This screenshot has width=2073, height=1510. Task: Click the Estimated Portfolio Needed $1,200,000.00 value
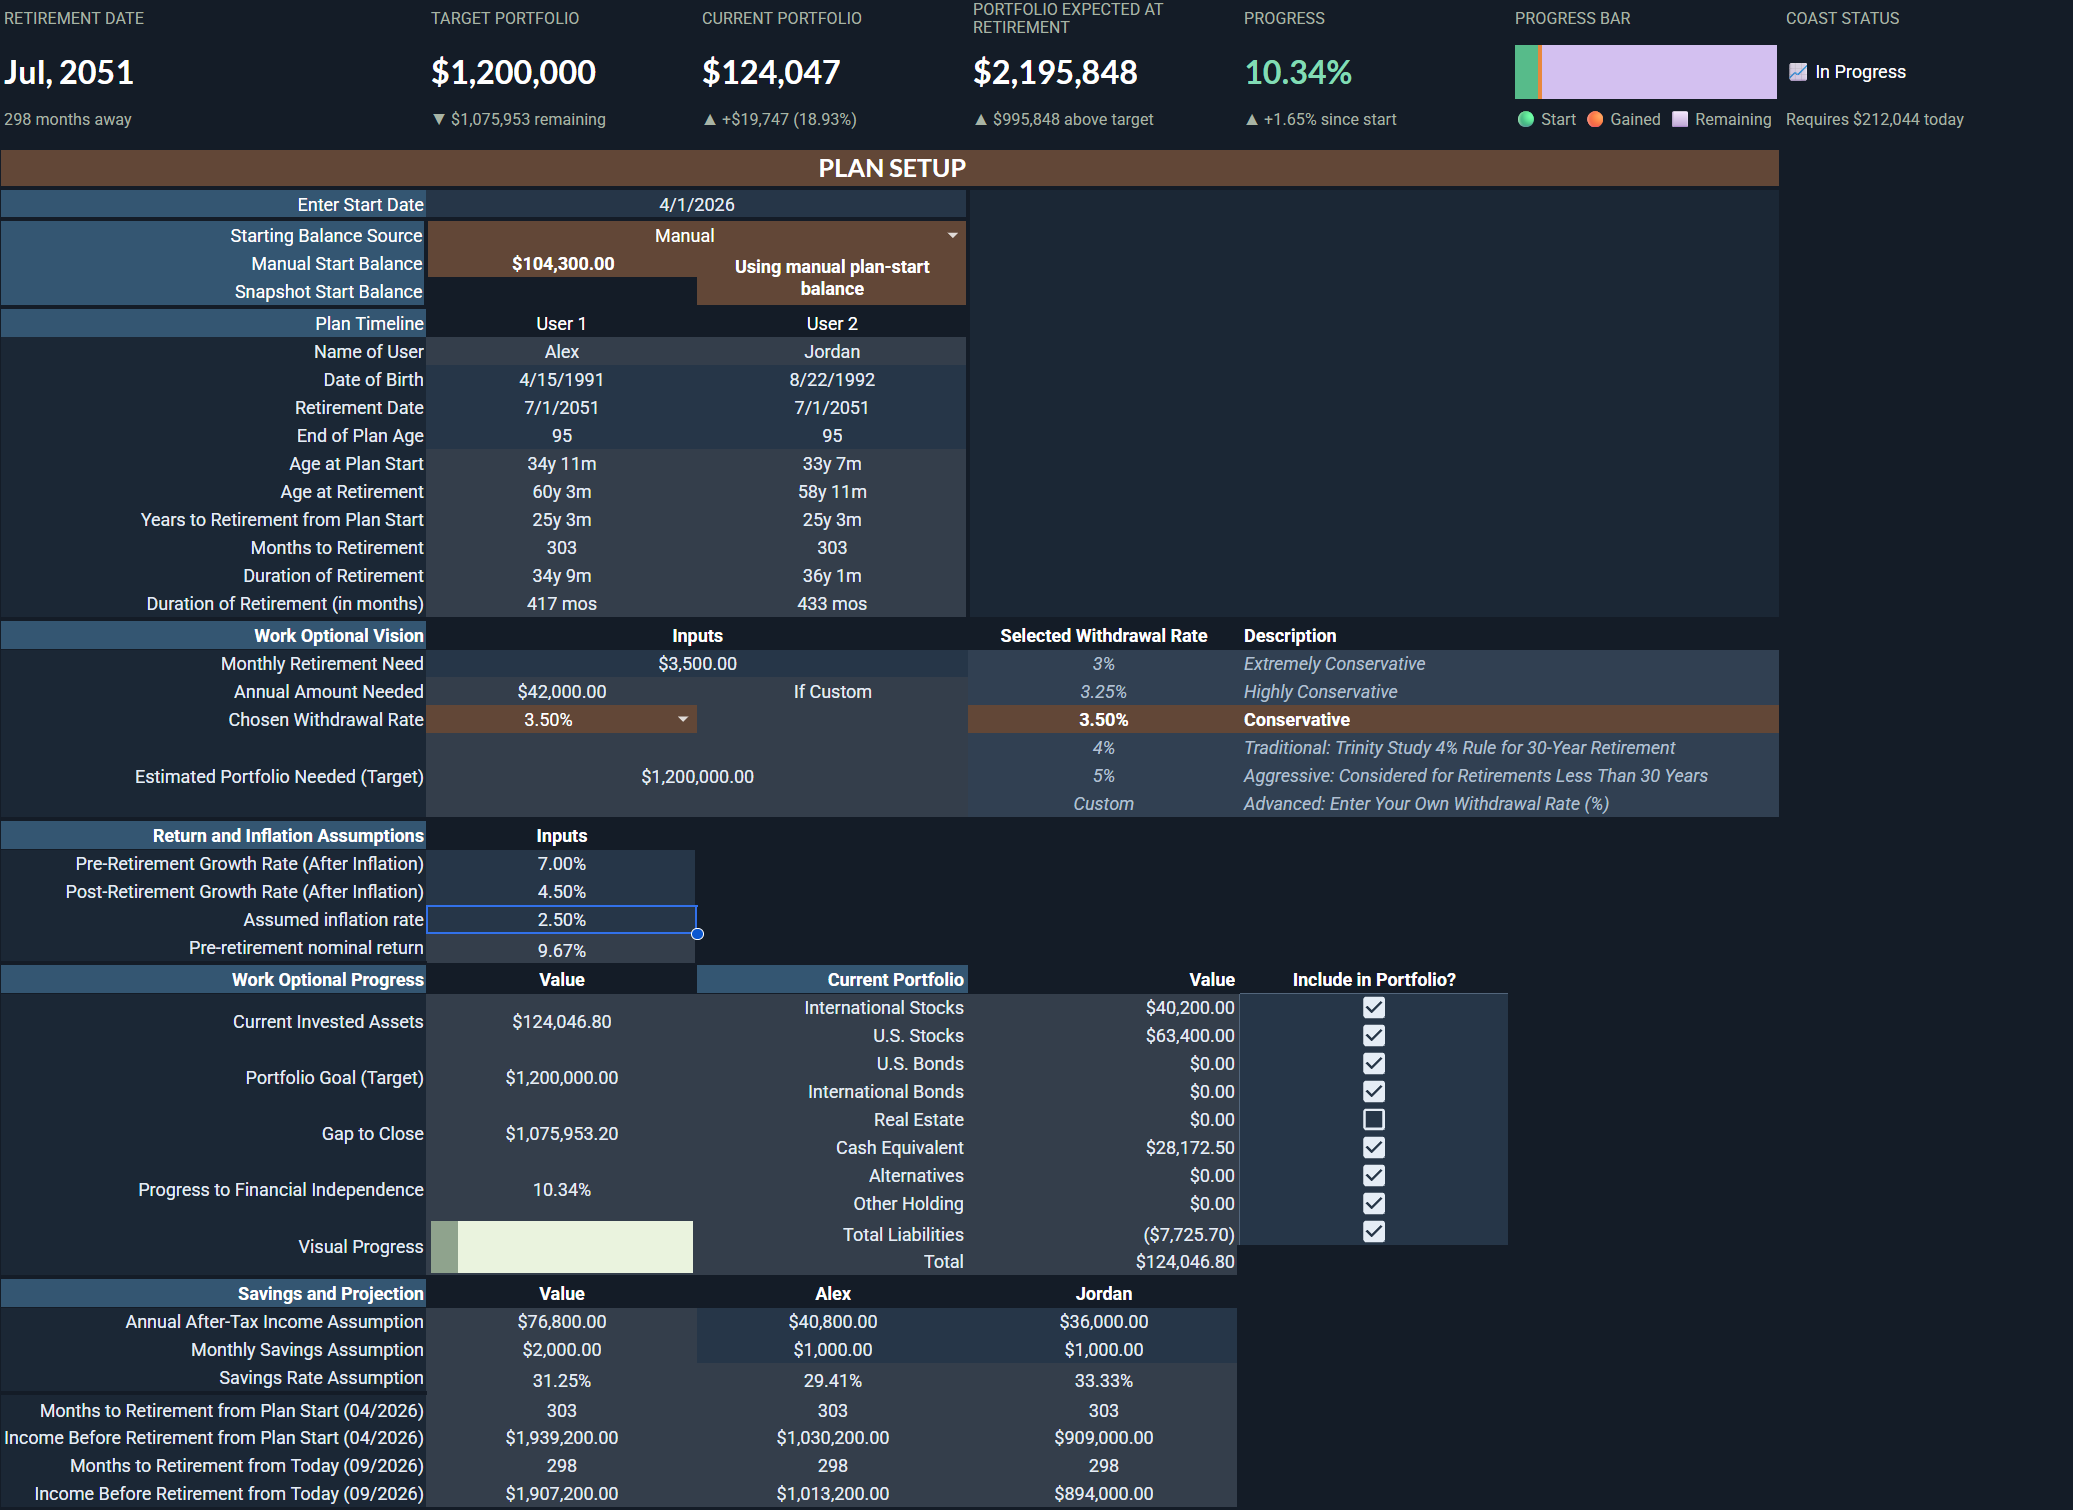point(697,776)
